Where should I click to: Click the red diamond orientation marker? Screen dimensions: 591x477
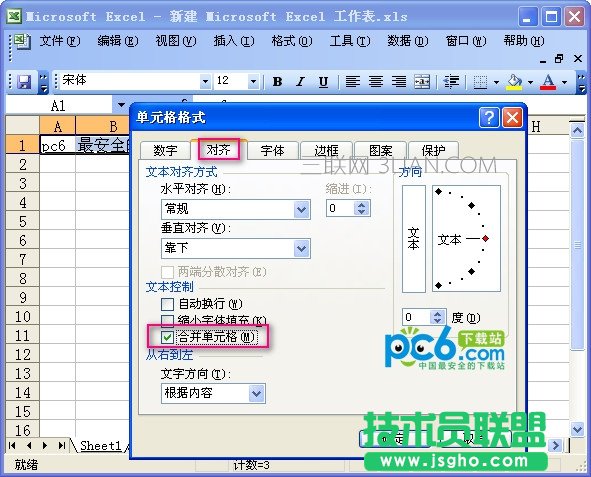(x=485, y=238)
